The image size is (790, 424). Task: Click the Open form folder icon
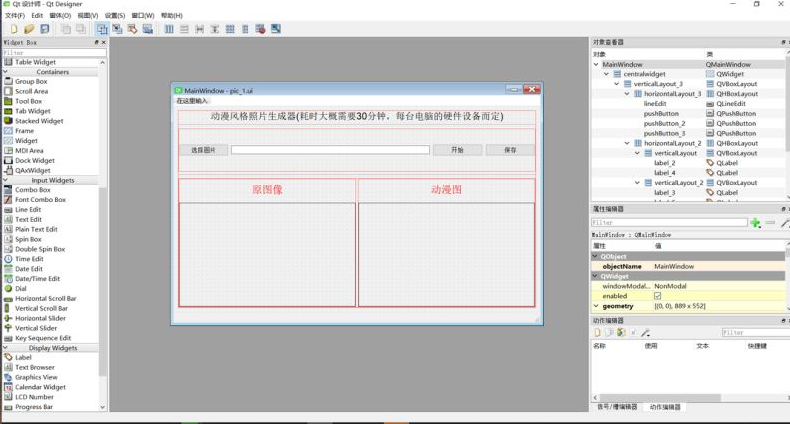[29, 29]
